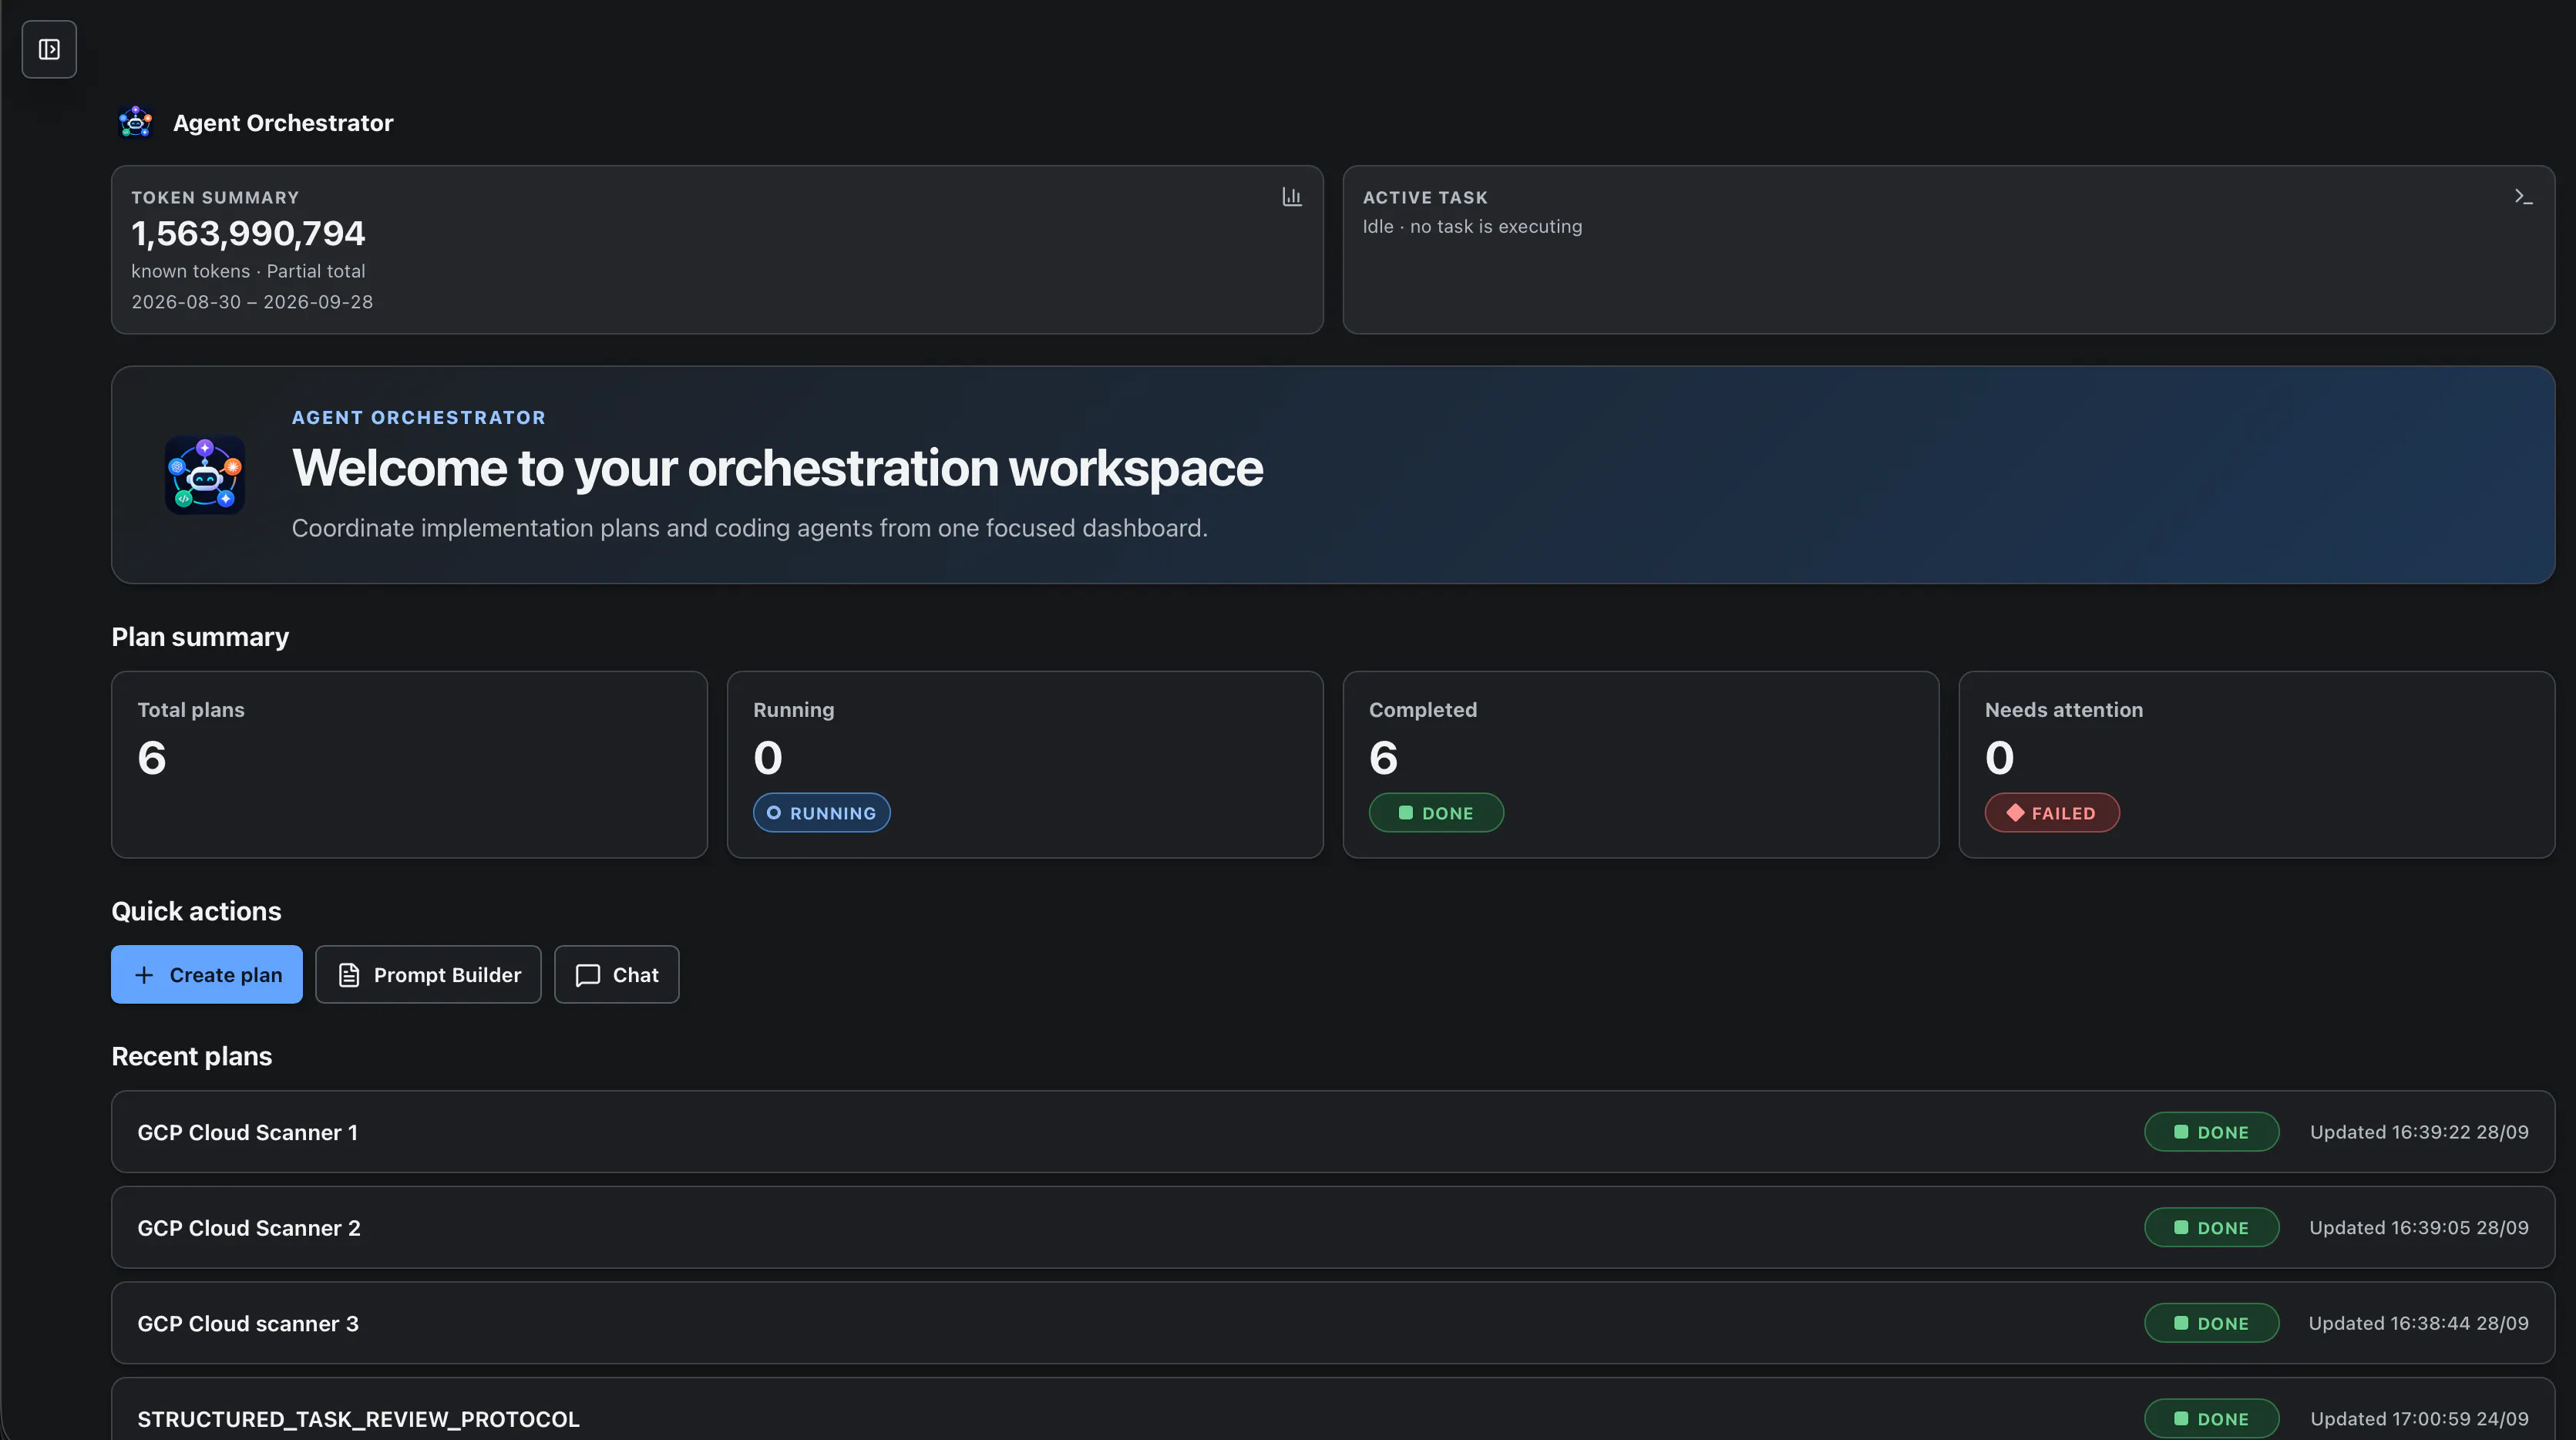Click the Agent Orchestrator logo in header
This screenshot has height=1440, width=2576.
[135, 122]
